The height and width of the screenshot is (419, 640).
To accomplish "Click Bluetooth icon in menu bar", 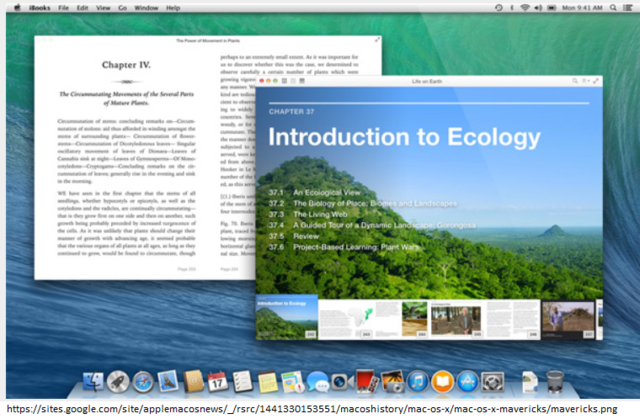I will (x=512, y=7).
